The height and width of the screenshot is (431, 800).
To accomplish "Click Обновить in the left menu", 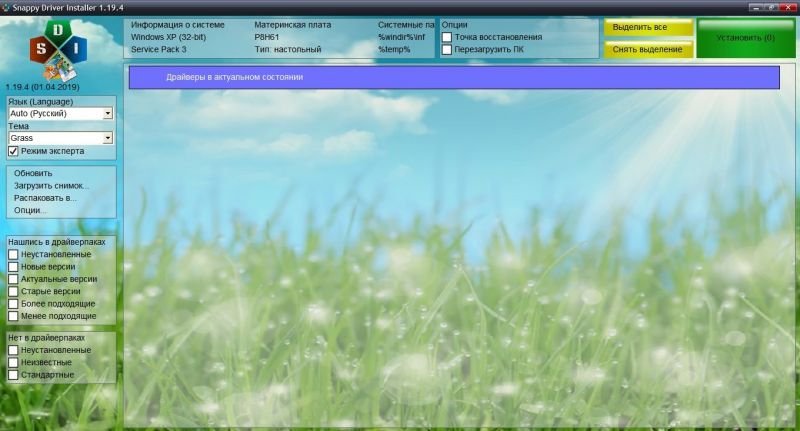I will (33, 173).
